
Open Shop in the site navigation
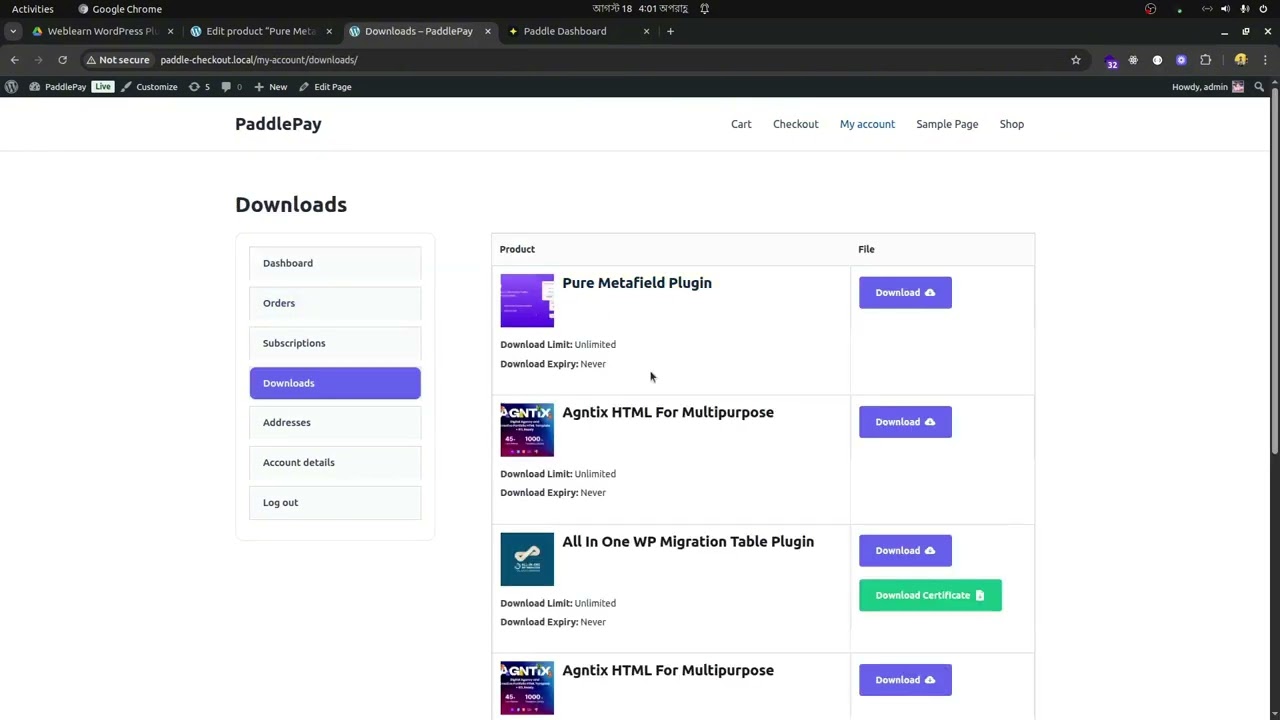(x=1012, y=124)
